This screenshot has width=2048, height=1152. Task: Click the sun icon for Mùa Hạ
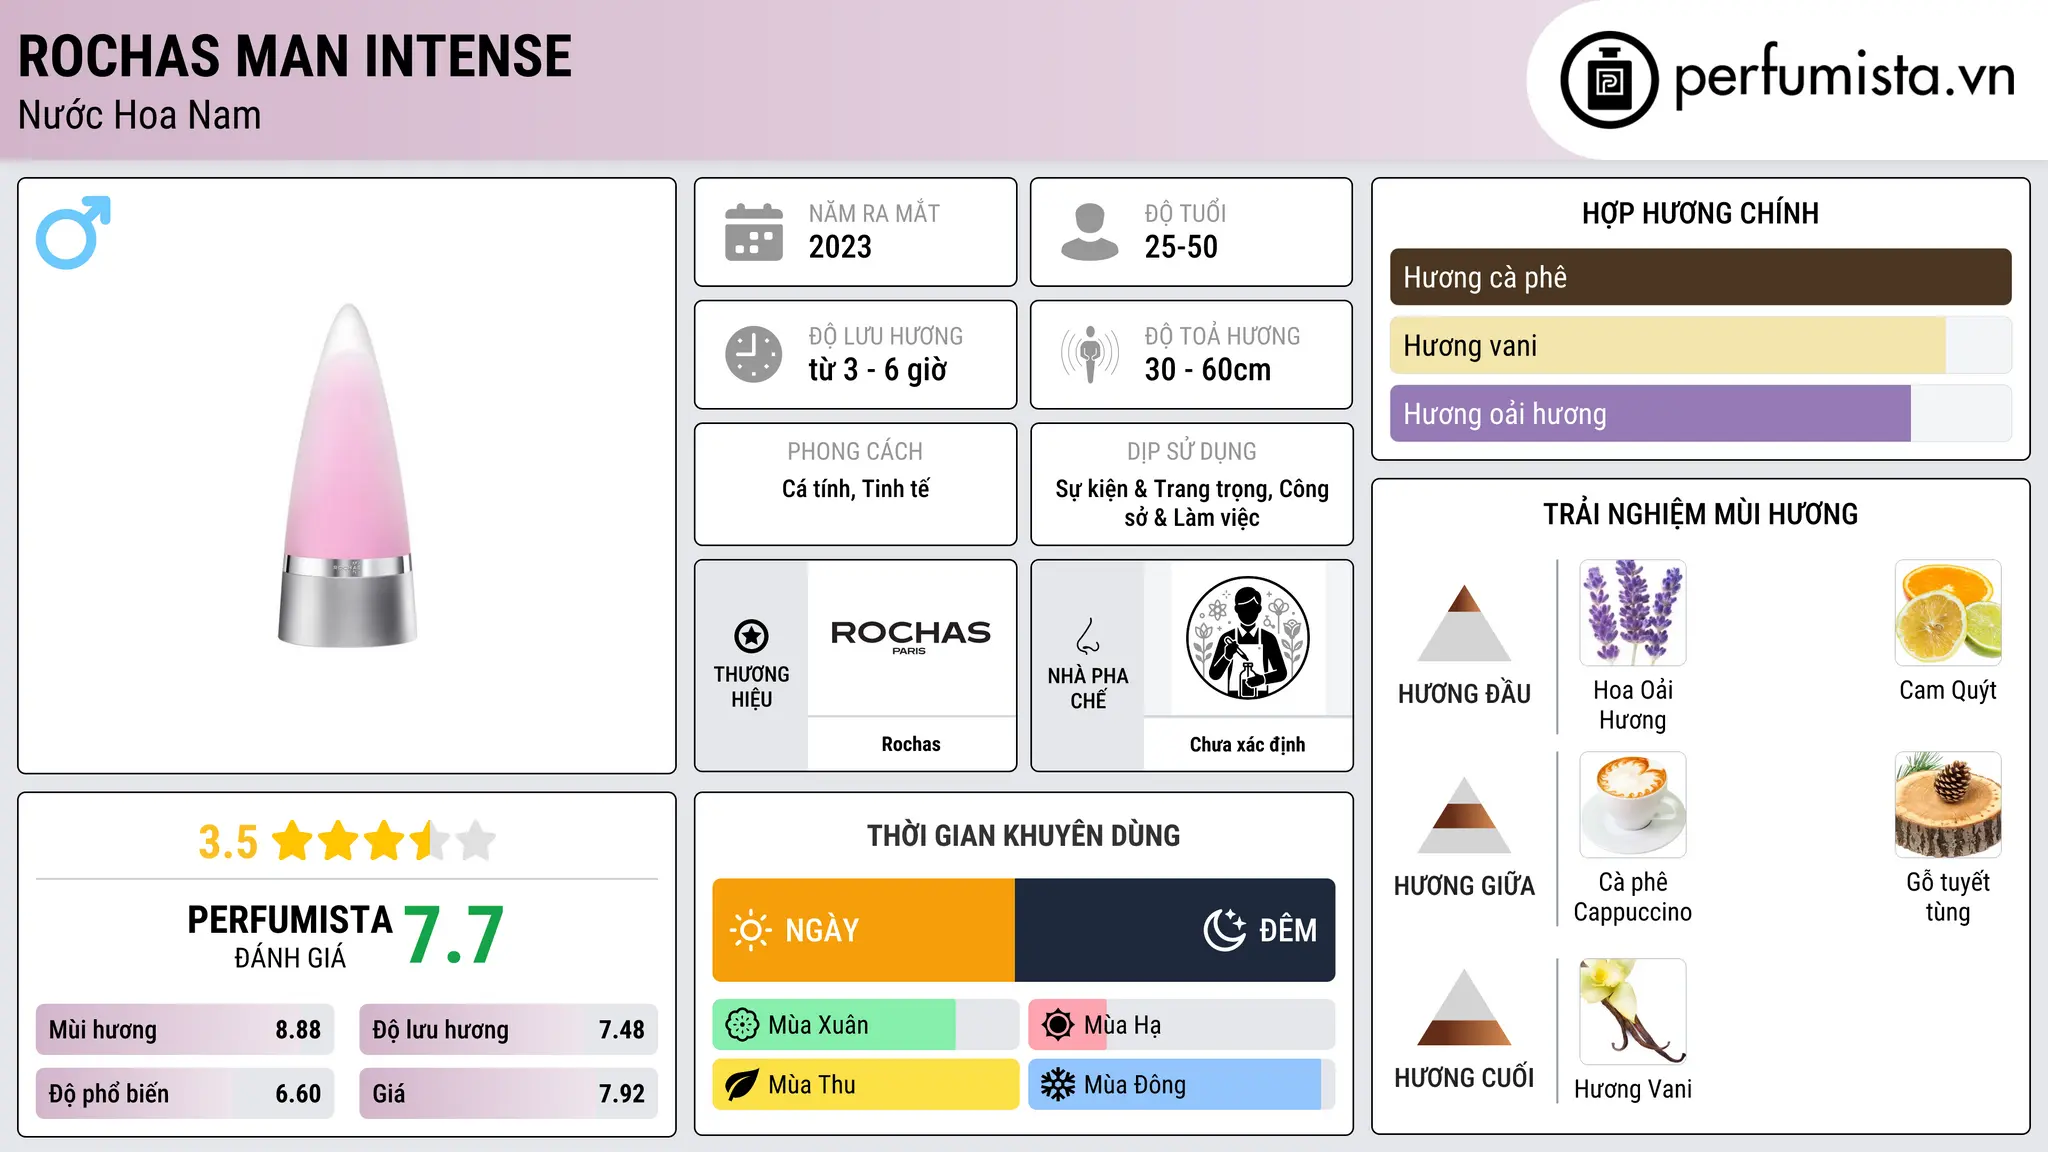tap(1058, 1025)
